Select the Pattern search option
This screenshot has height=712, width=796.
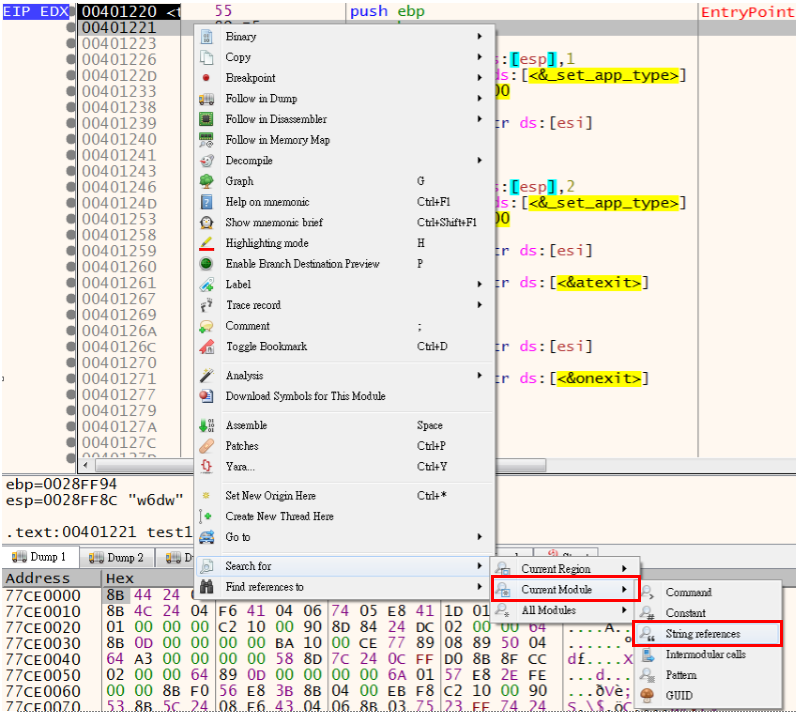pos(707,675)
